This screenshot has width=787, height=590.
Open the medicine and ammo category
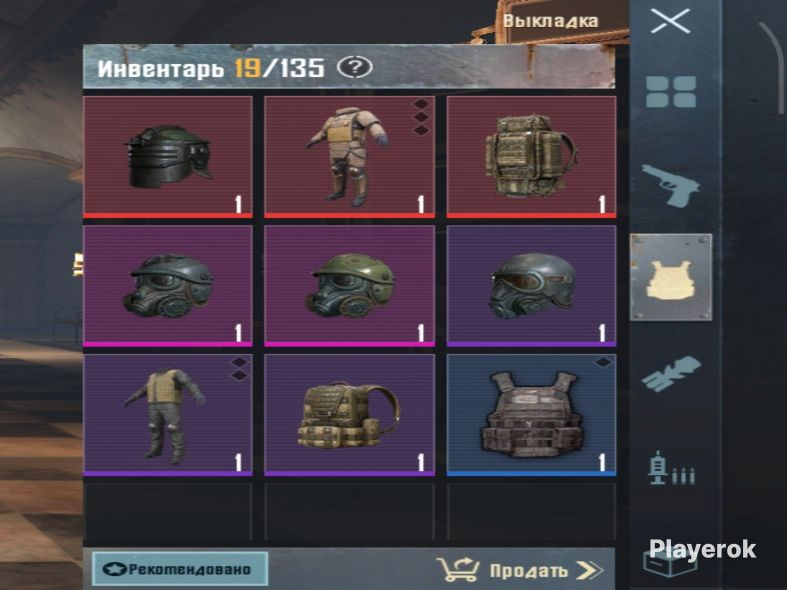pyautogui.click(x=672, y=468)
